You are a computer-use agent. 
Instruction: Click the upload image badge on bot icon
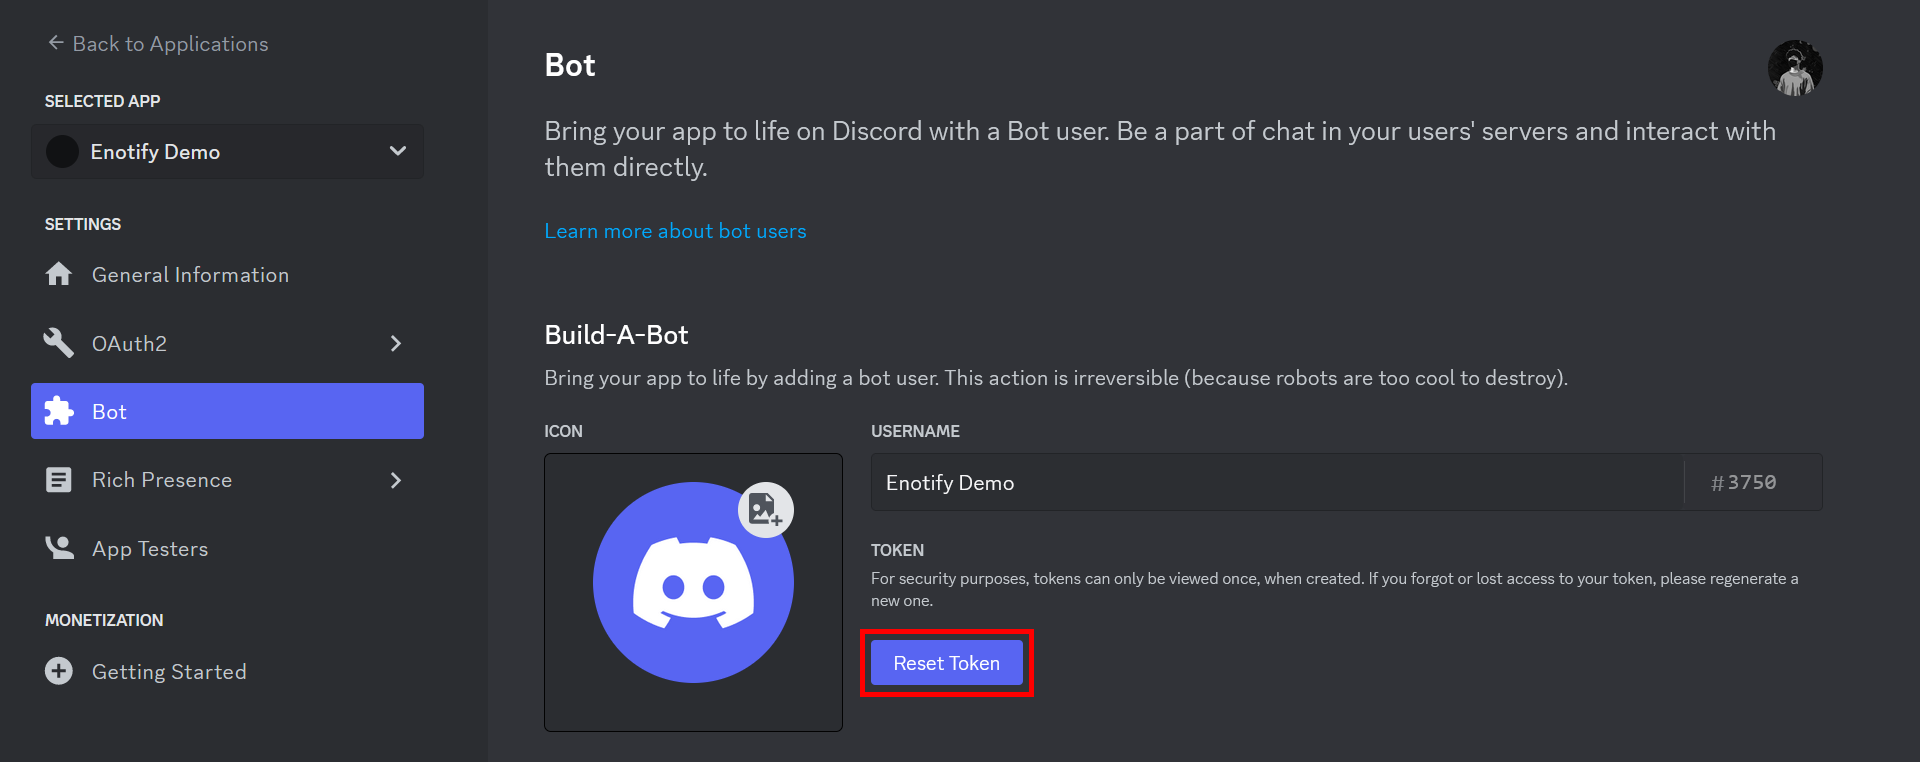[x=765, y=510]
